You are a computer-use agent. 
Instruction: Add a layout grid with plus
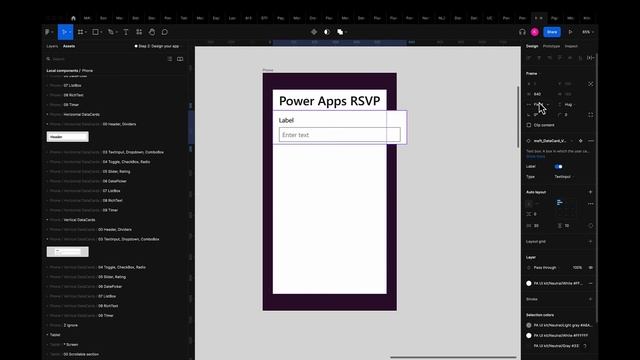pyautogui.click(x=590, y=242)
